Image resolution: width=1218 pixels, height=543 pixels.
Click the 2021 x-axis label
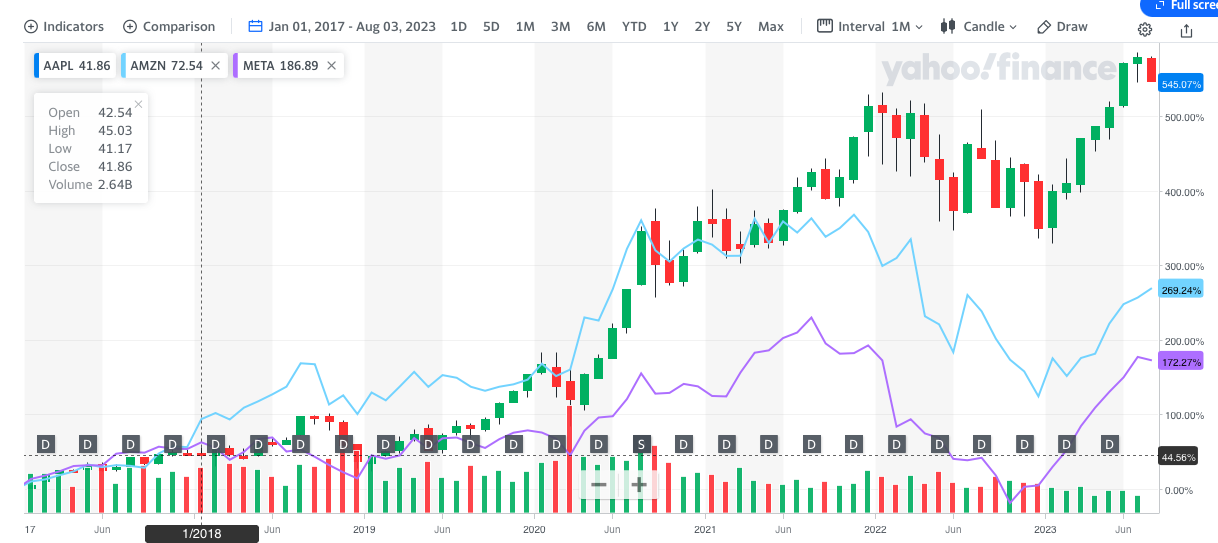(705, 528)
